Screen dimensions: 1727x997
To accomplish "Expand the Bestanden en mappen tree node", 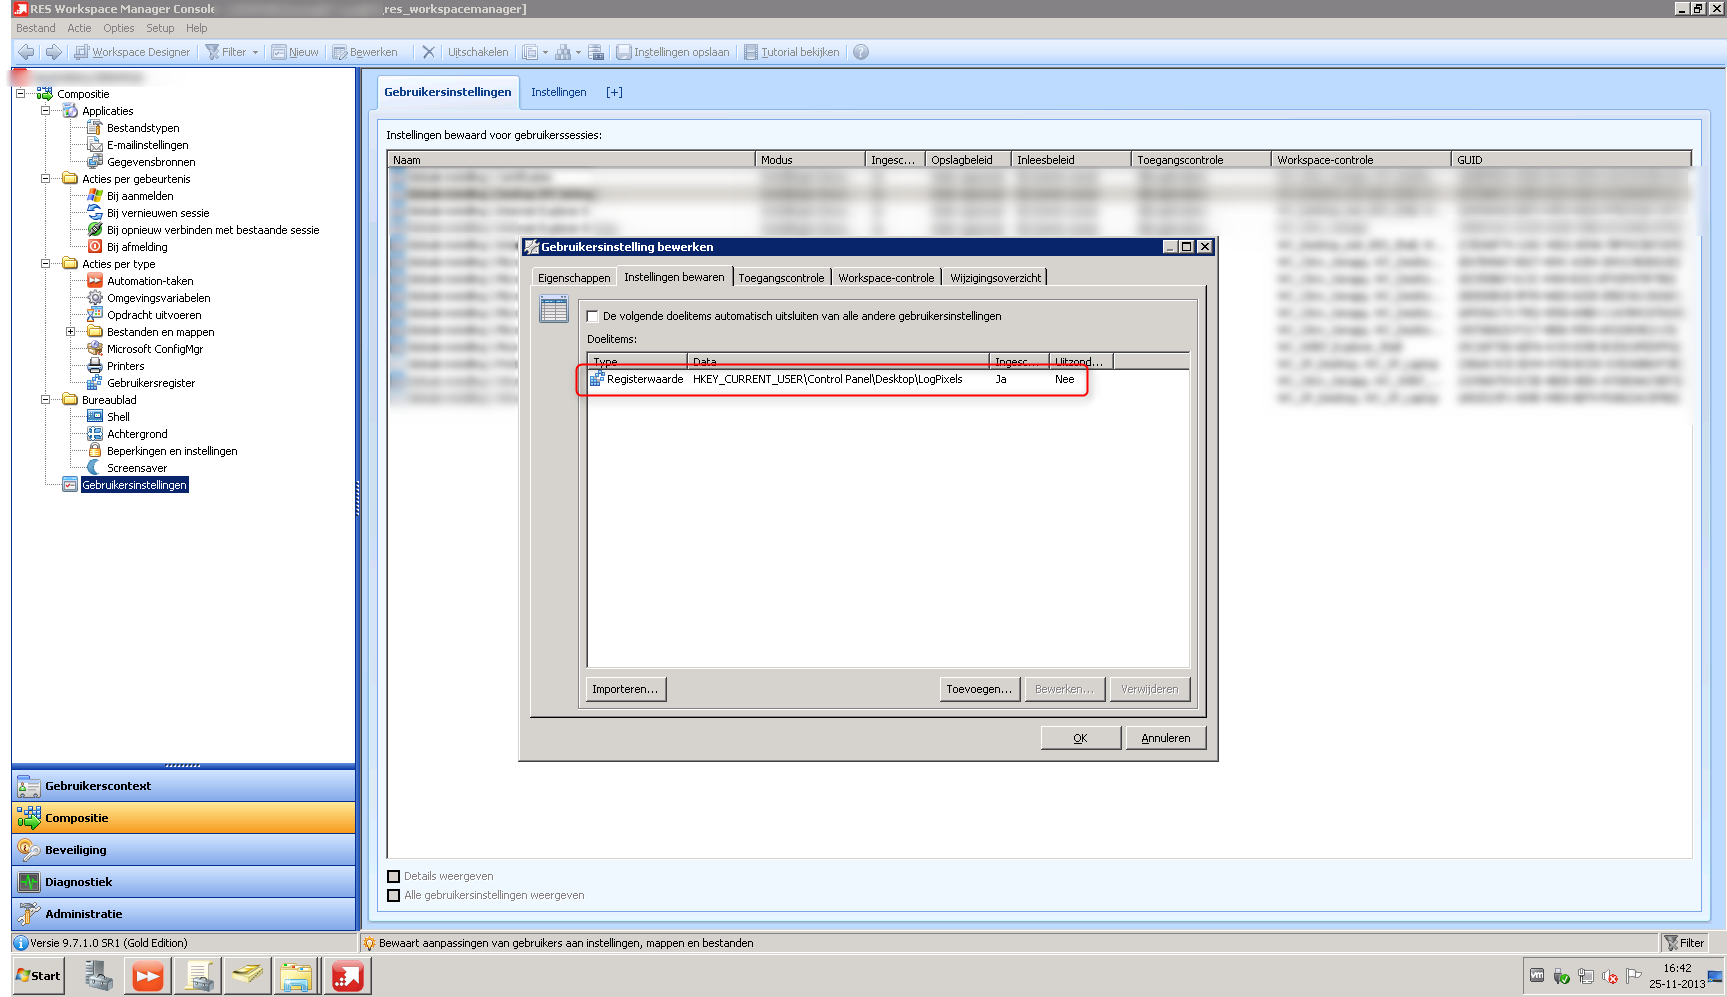I will click(68, 331).
